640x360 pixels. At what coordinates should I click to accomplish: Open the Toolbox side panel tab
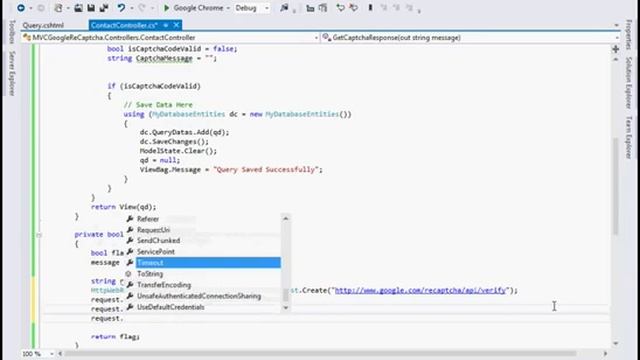click(12, 31)
